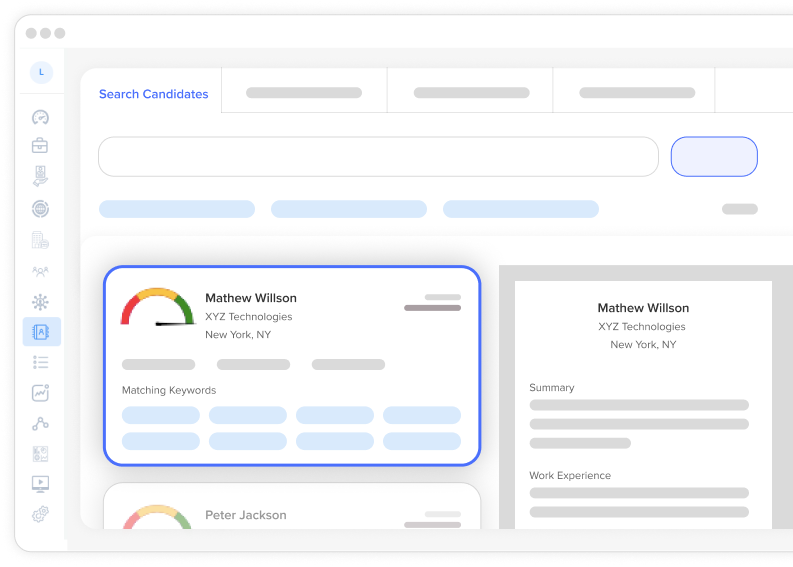Open the people group icon
Screen dimensions: 793x567
click(40, 272)
